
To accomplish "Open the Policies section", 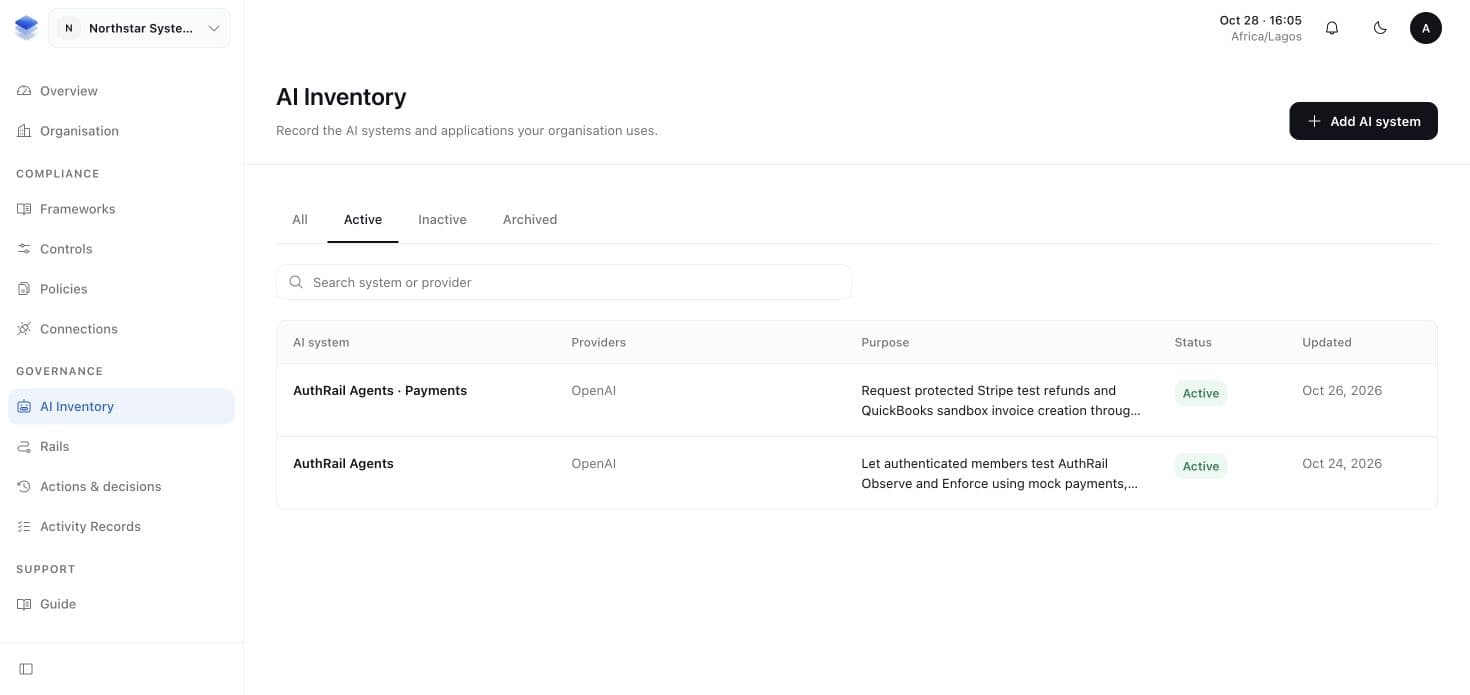I will point(121,289).
